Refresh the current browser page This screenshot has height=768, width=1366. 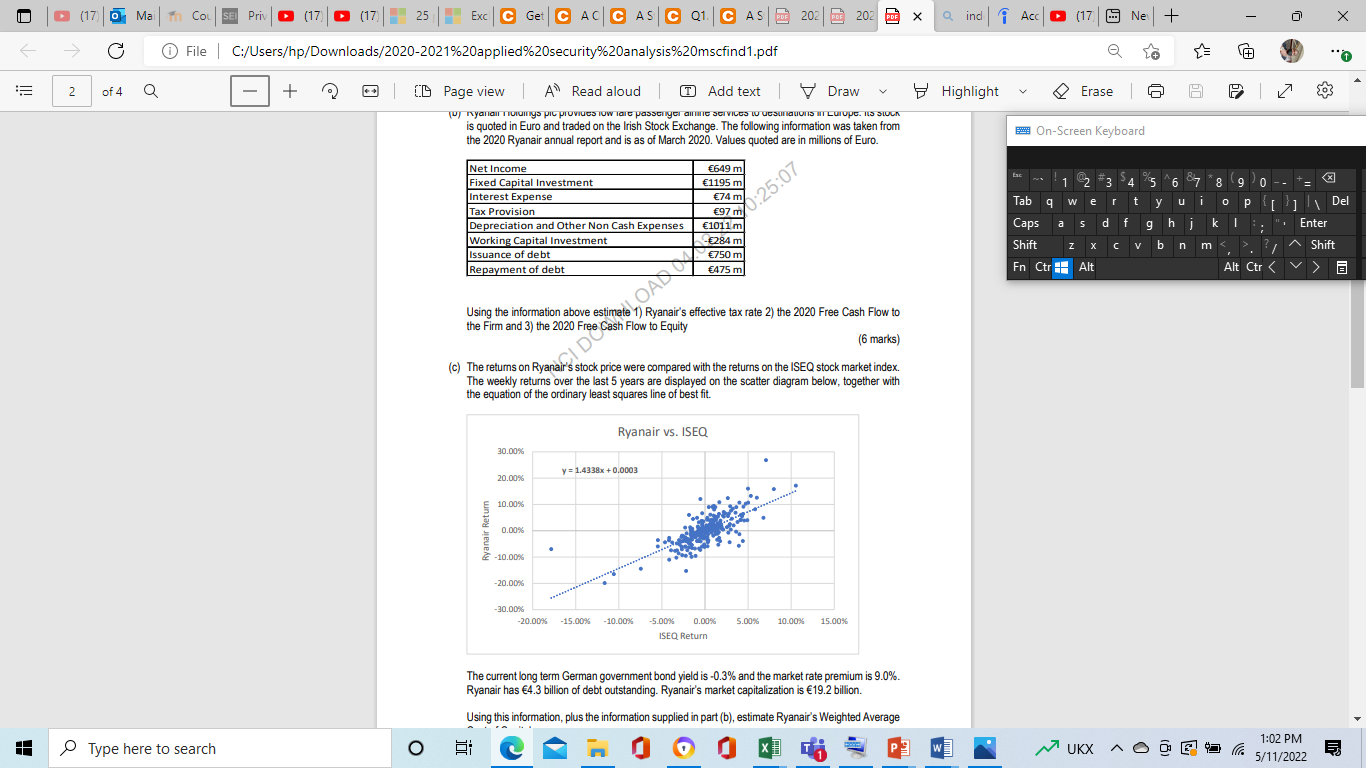click(115, 51)
